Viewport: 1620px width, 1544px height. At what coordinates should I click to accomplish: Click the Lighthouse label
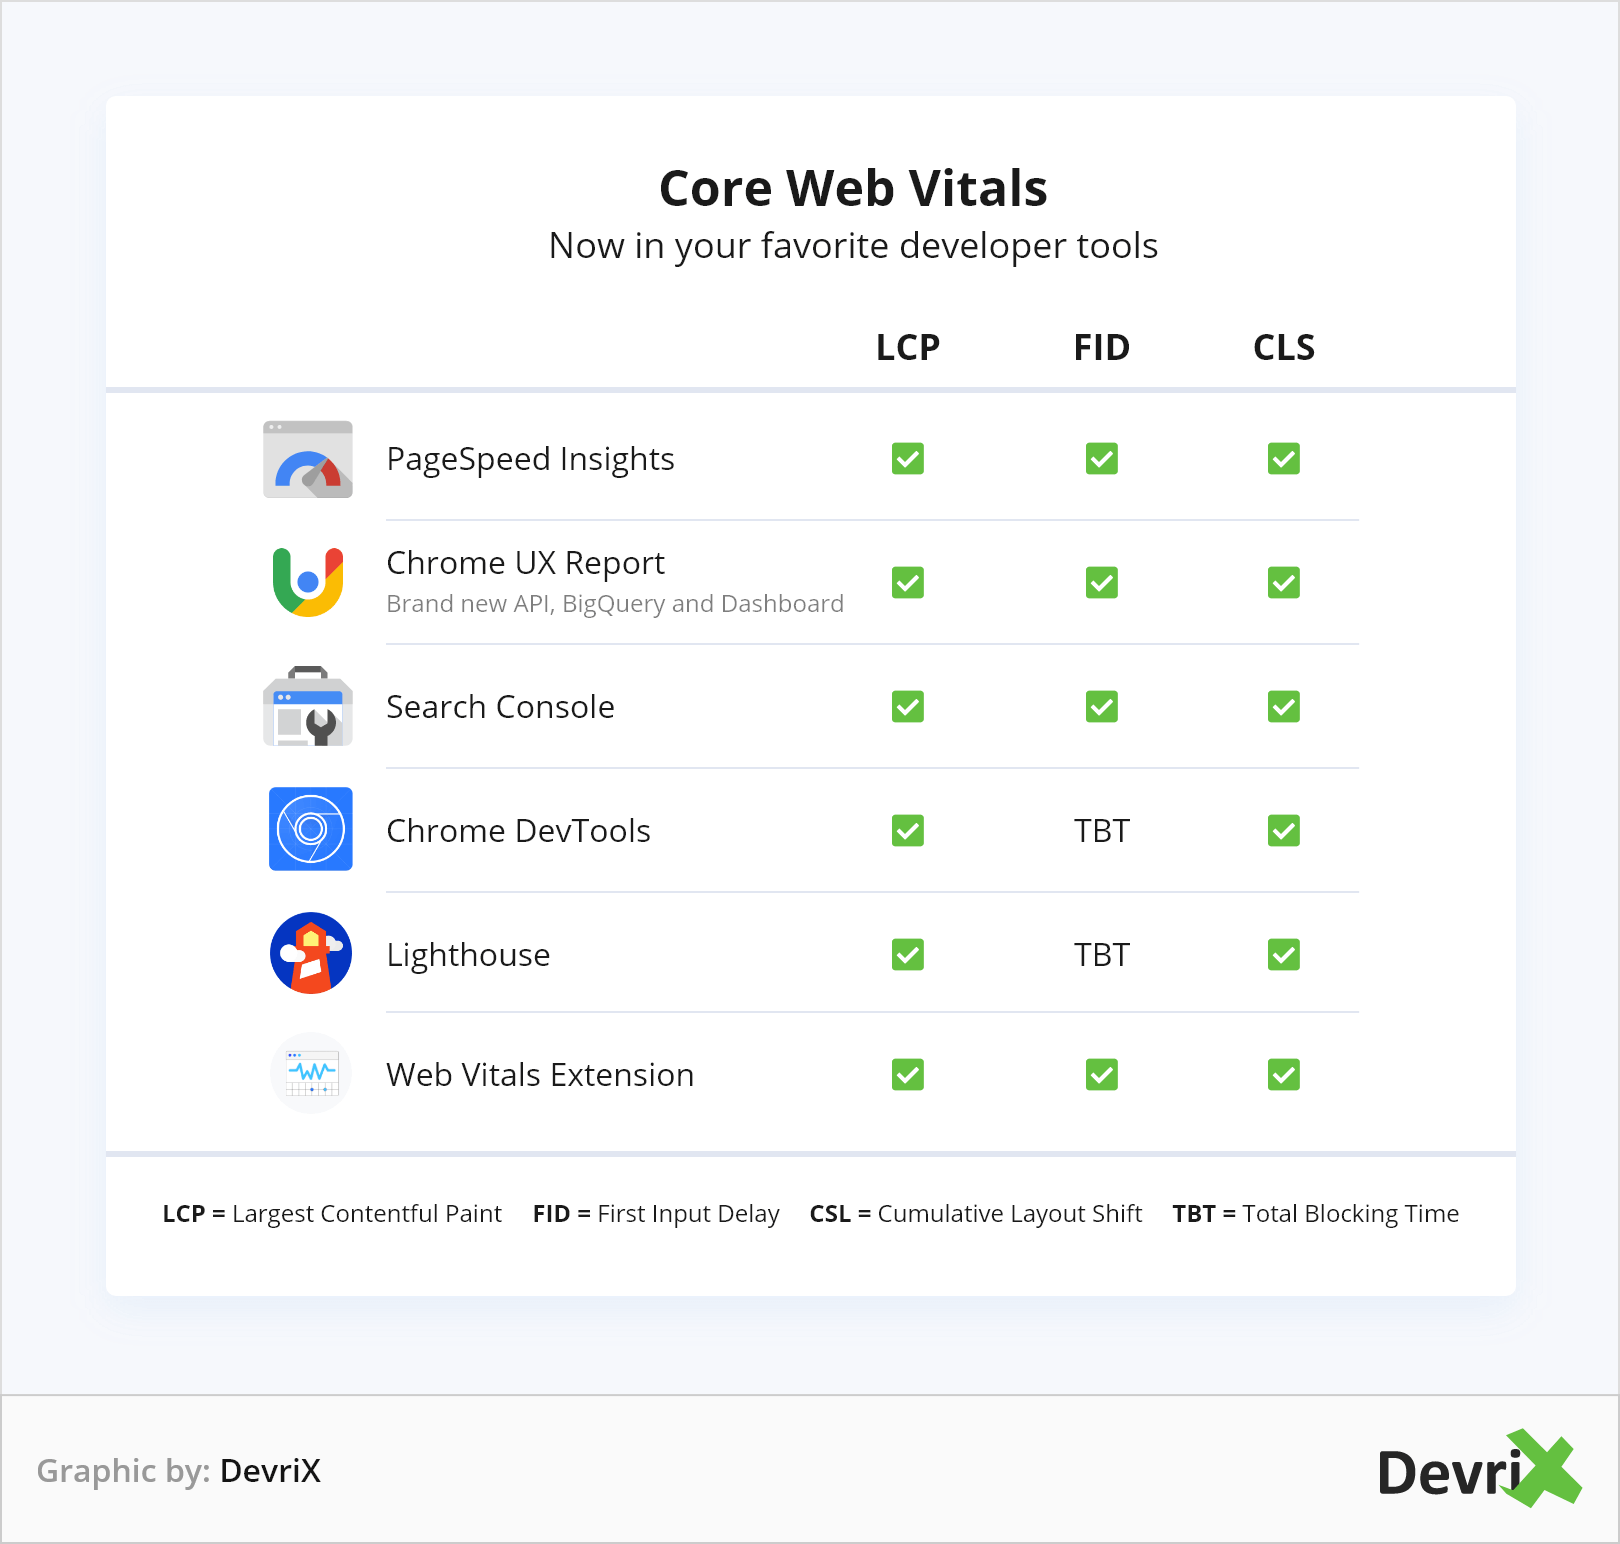[x=468, y=955]
